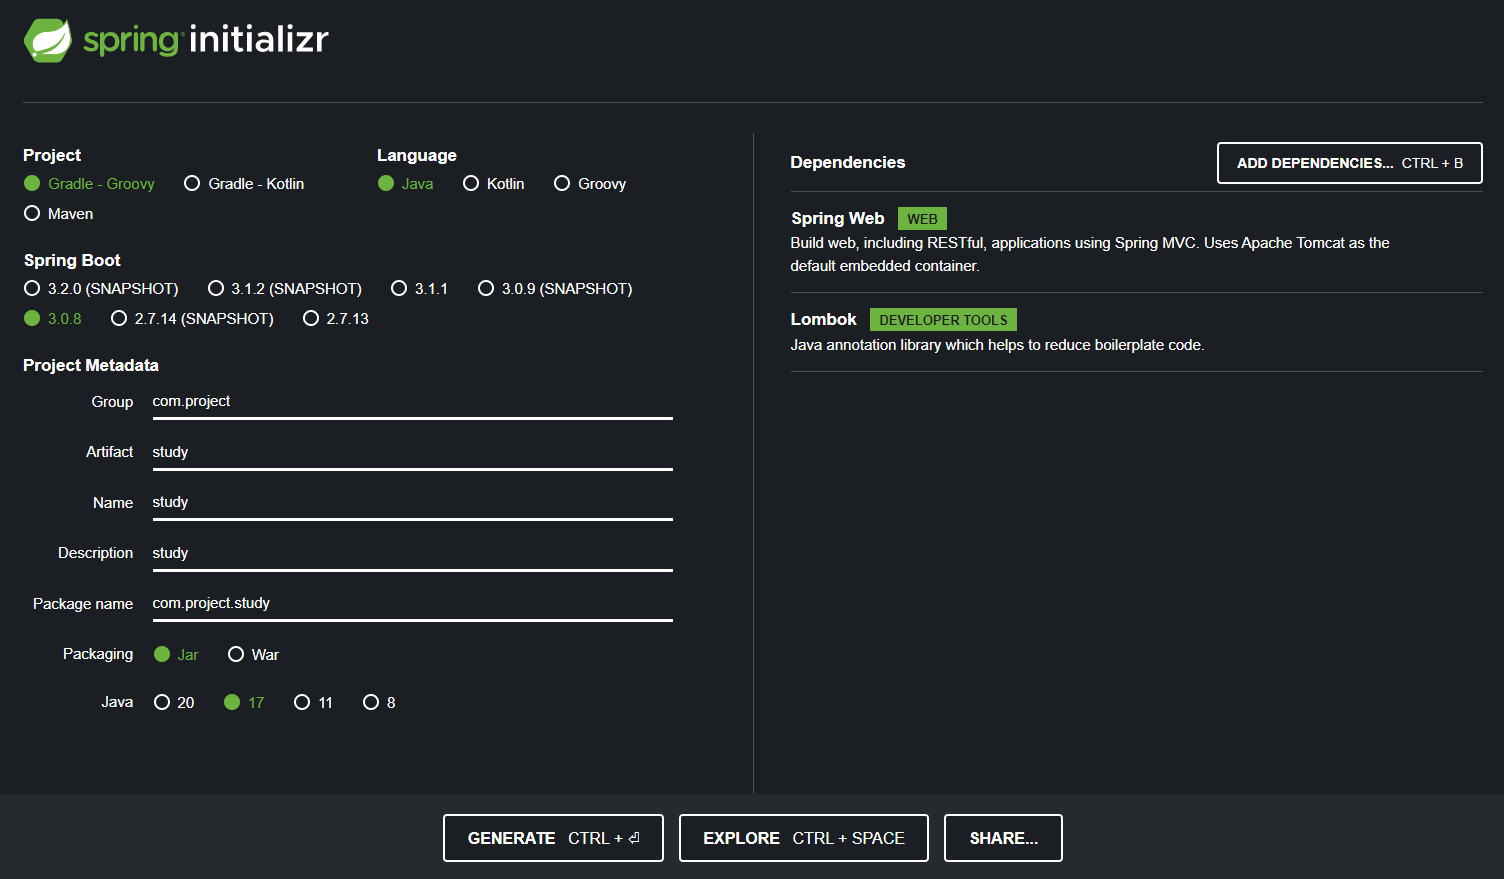Image resolution: width=1504 pixels, height=879 pixels.
Task: Edit the Group field com.project
Action: tap(412, 401)
